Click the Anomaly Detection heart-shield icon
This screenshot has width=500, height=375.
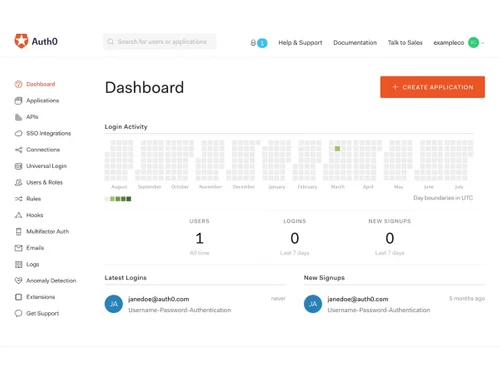click(x=18, y=280)
